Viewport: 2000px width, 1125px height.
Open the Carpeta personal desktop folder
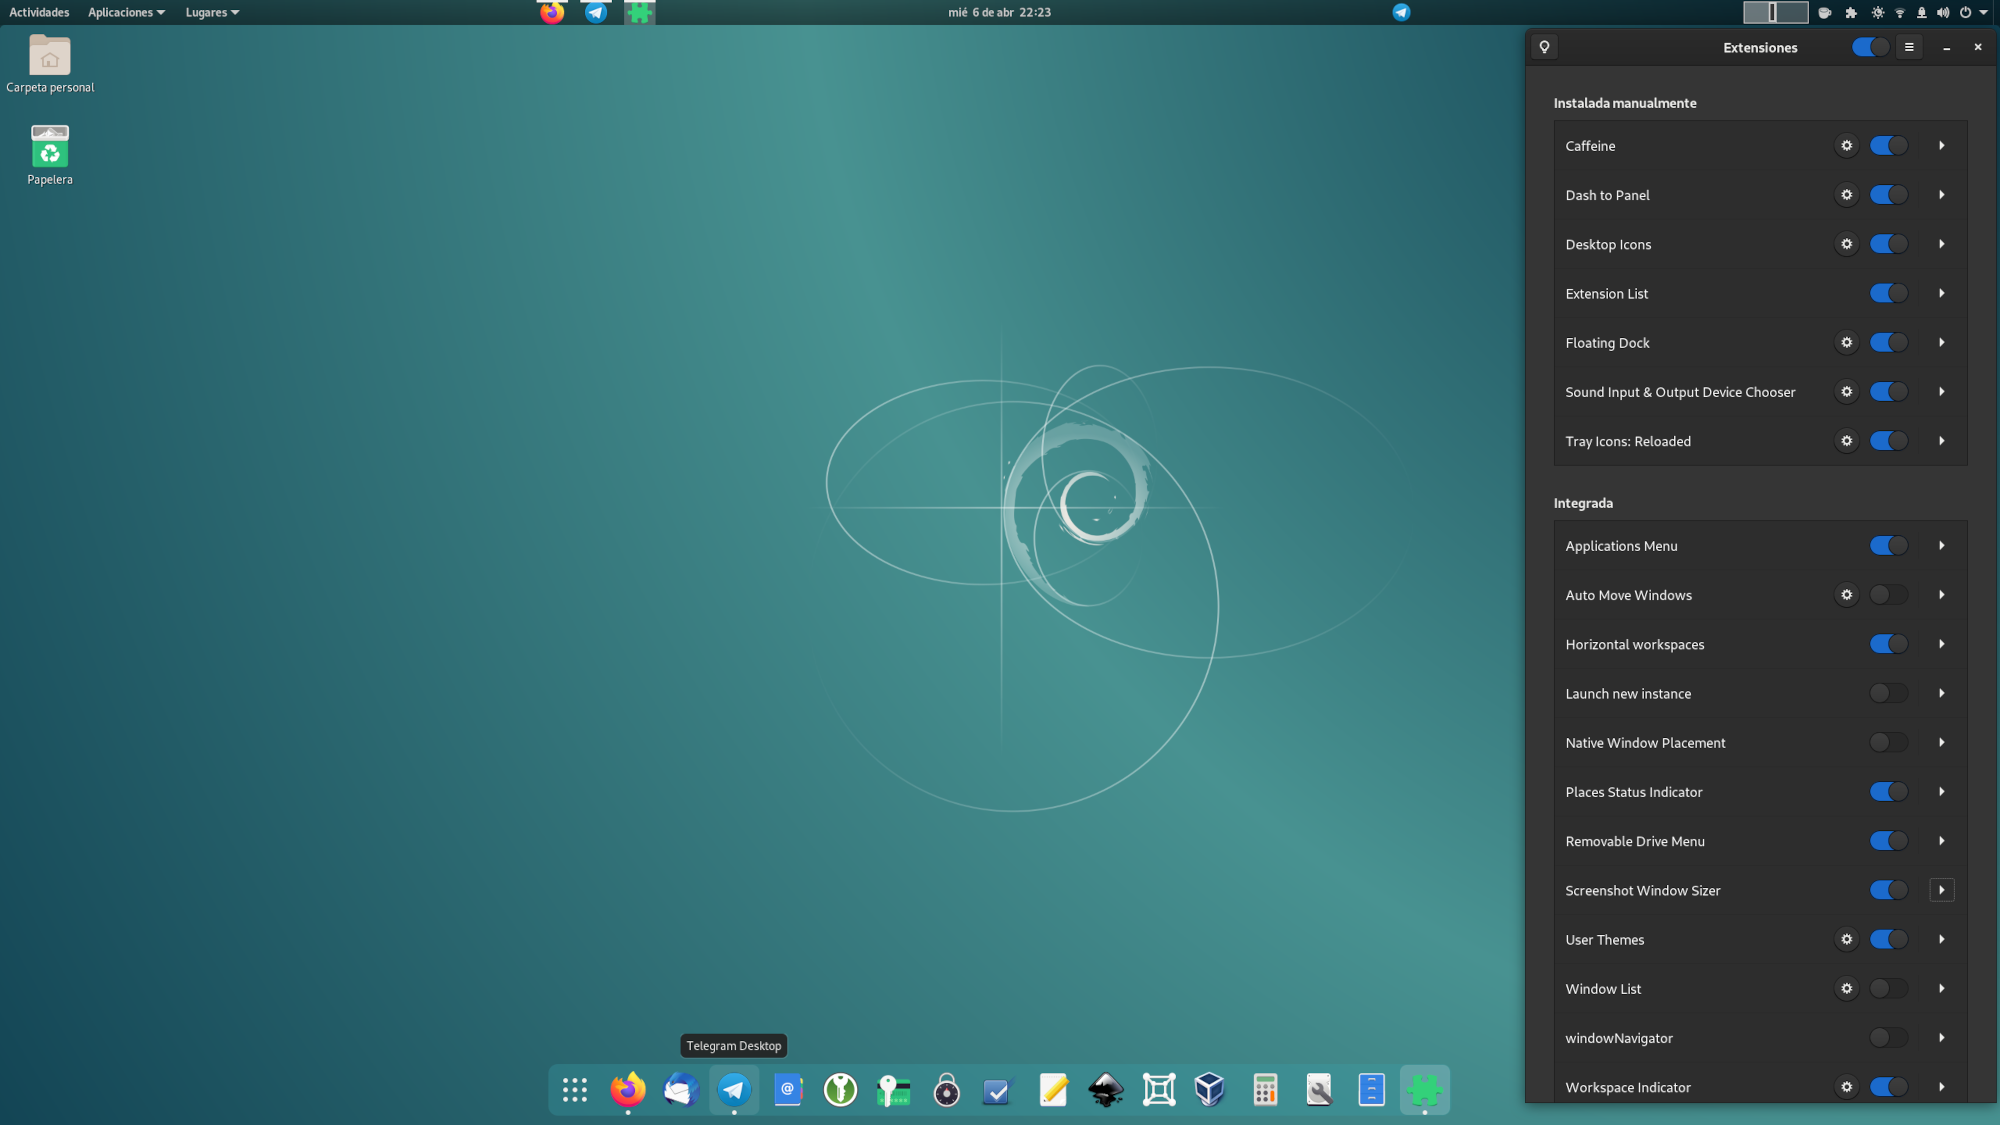50,64
